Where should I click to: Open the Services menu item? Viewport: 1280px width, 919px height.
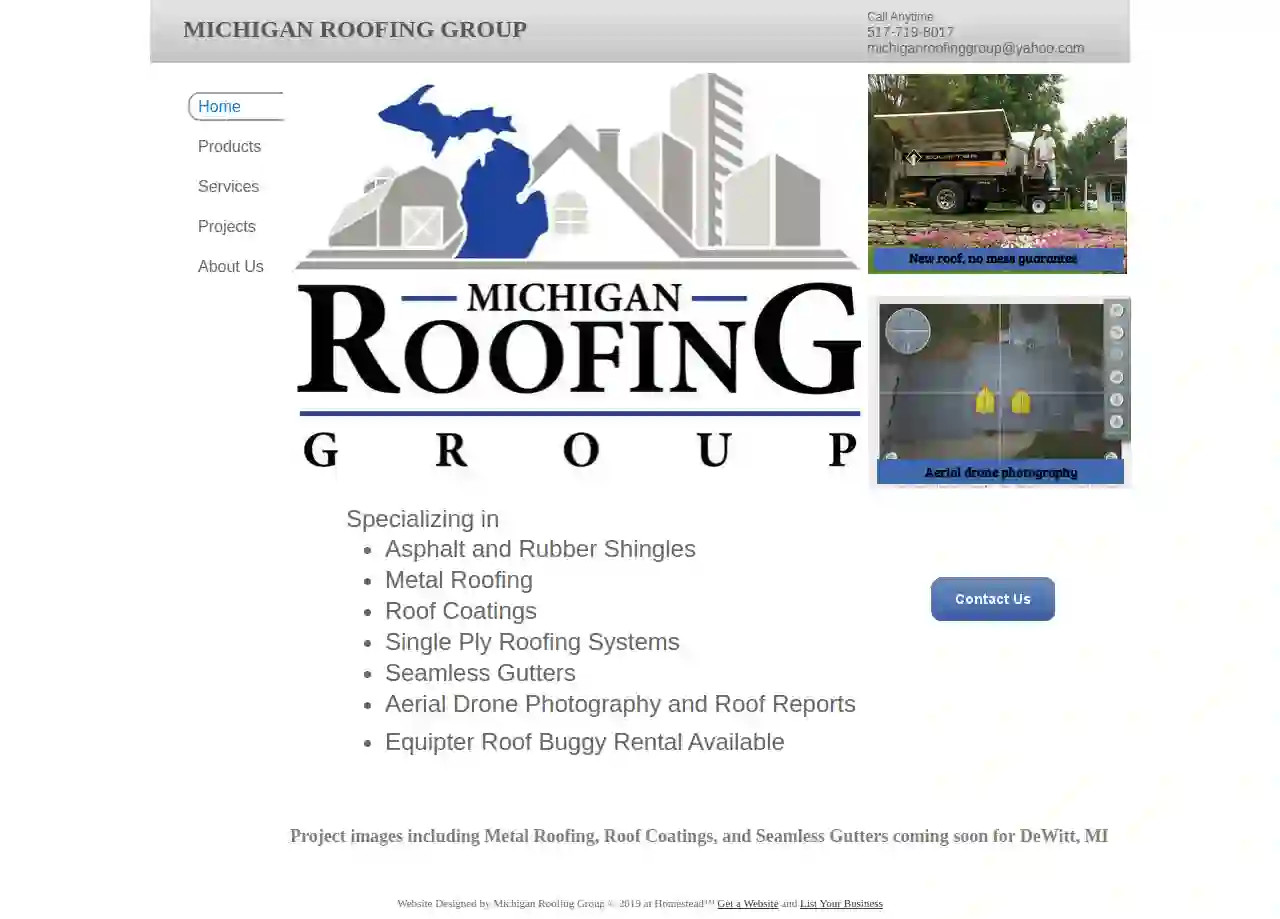pos(228,187)
